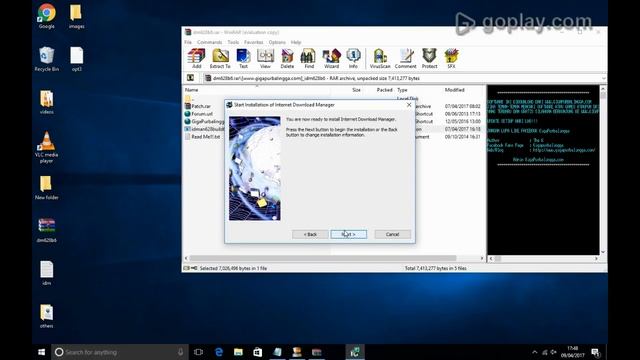This screenshot has width=640, height=360.
Task: Open the Options menu in WinRAR
Action: point(277,42)
